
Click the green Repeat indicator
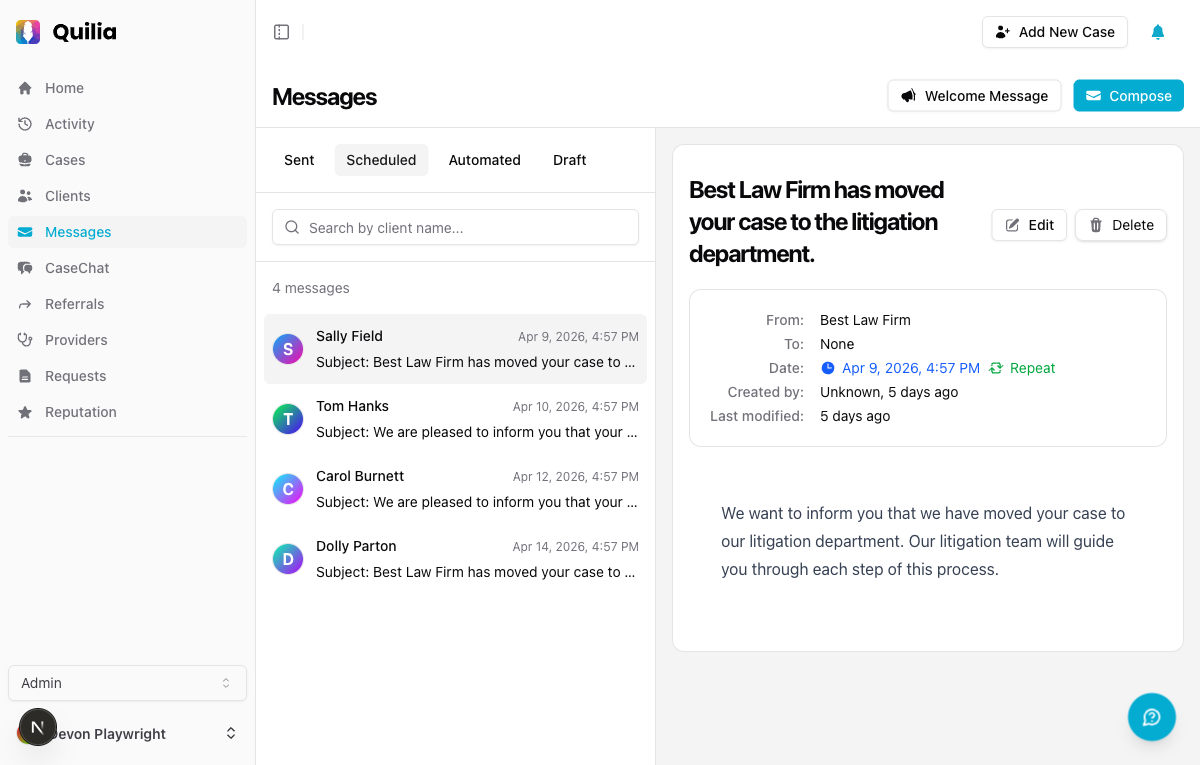coord(1023,368)
